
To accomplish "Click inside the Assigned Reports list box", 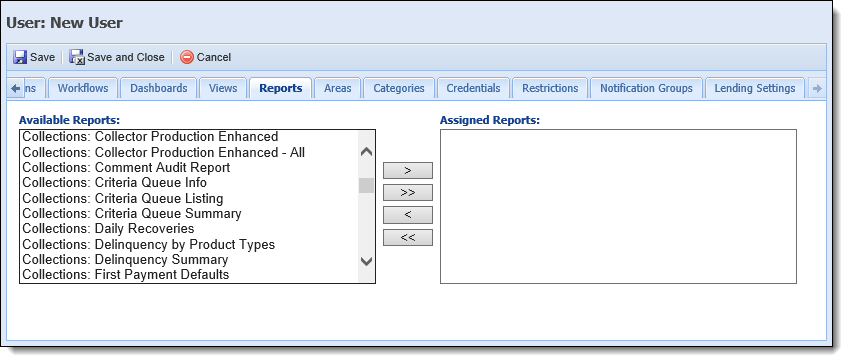I will point(618,206).
